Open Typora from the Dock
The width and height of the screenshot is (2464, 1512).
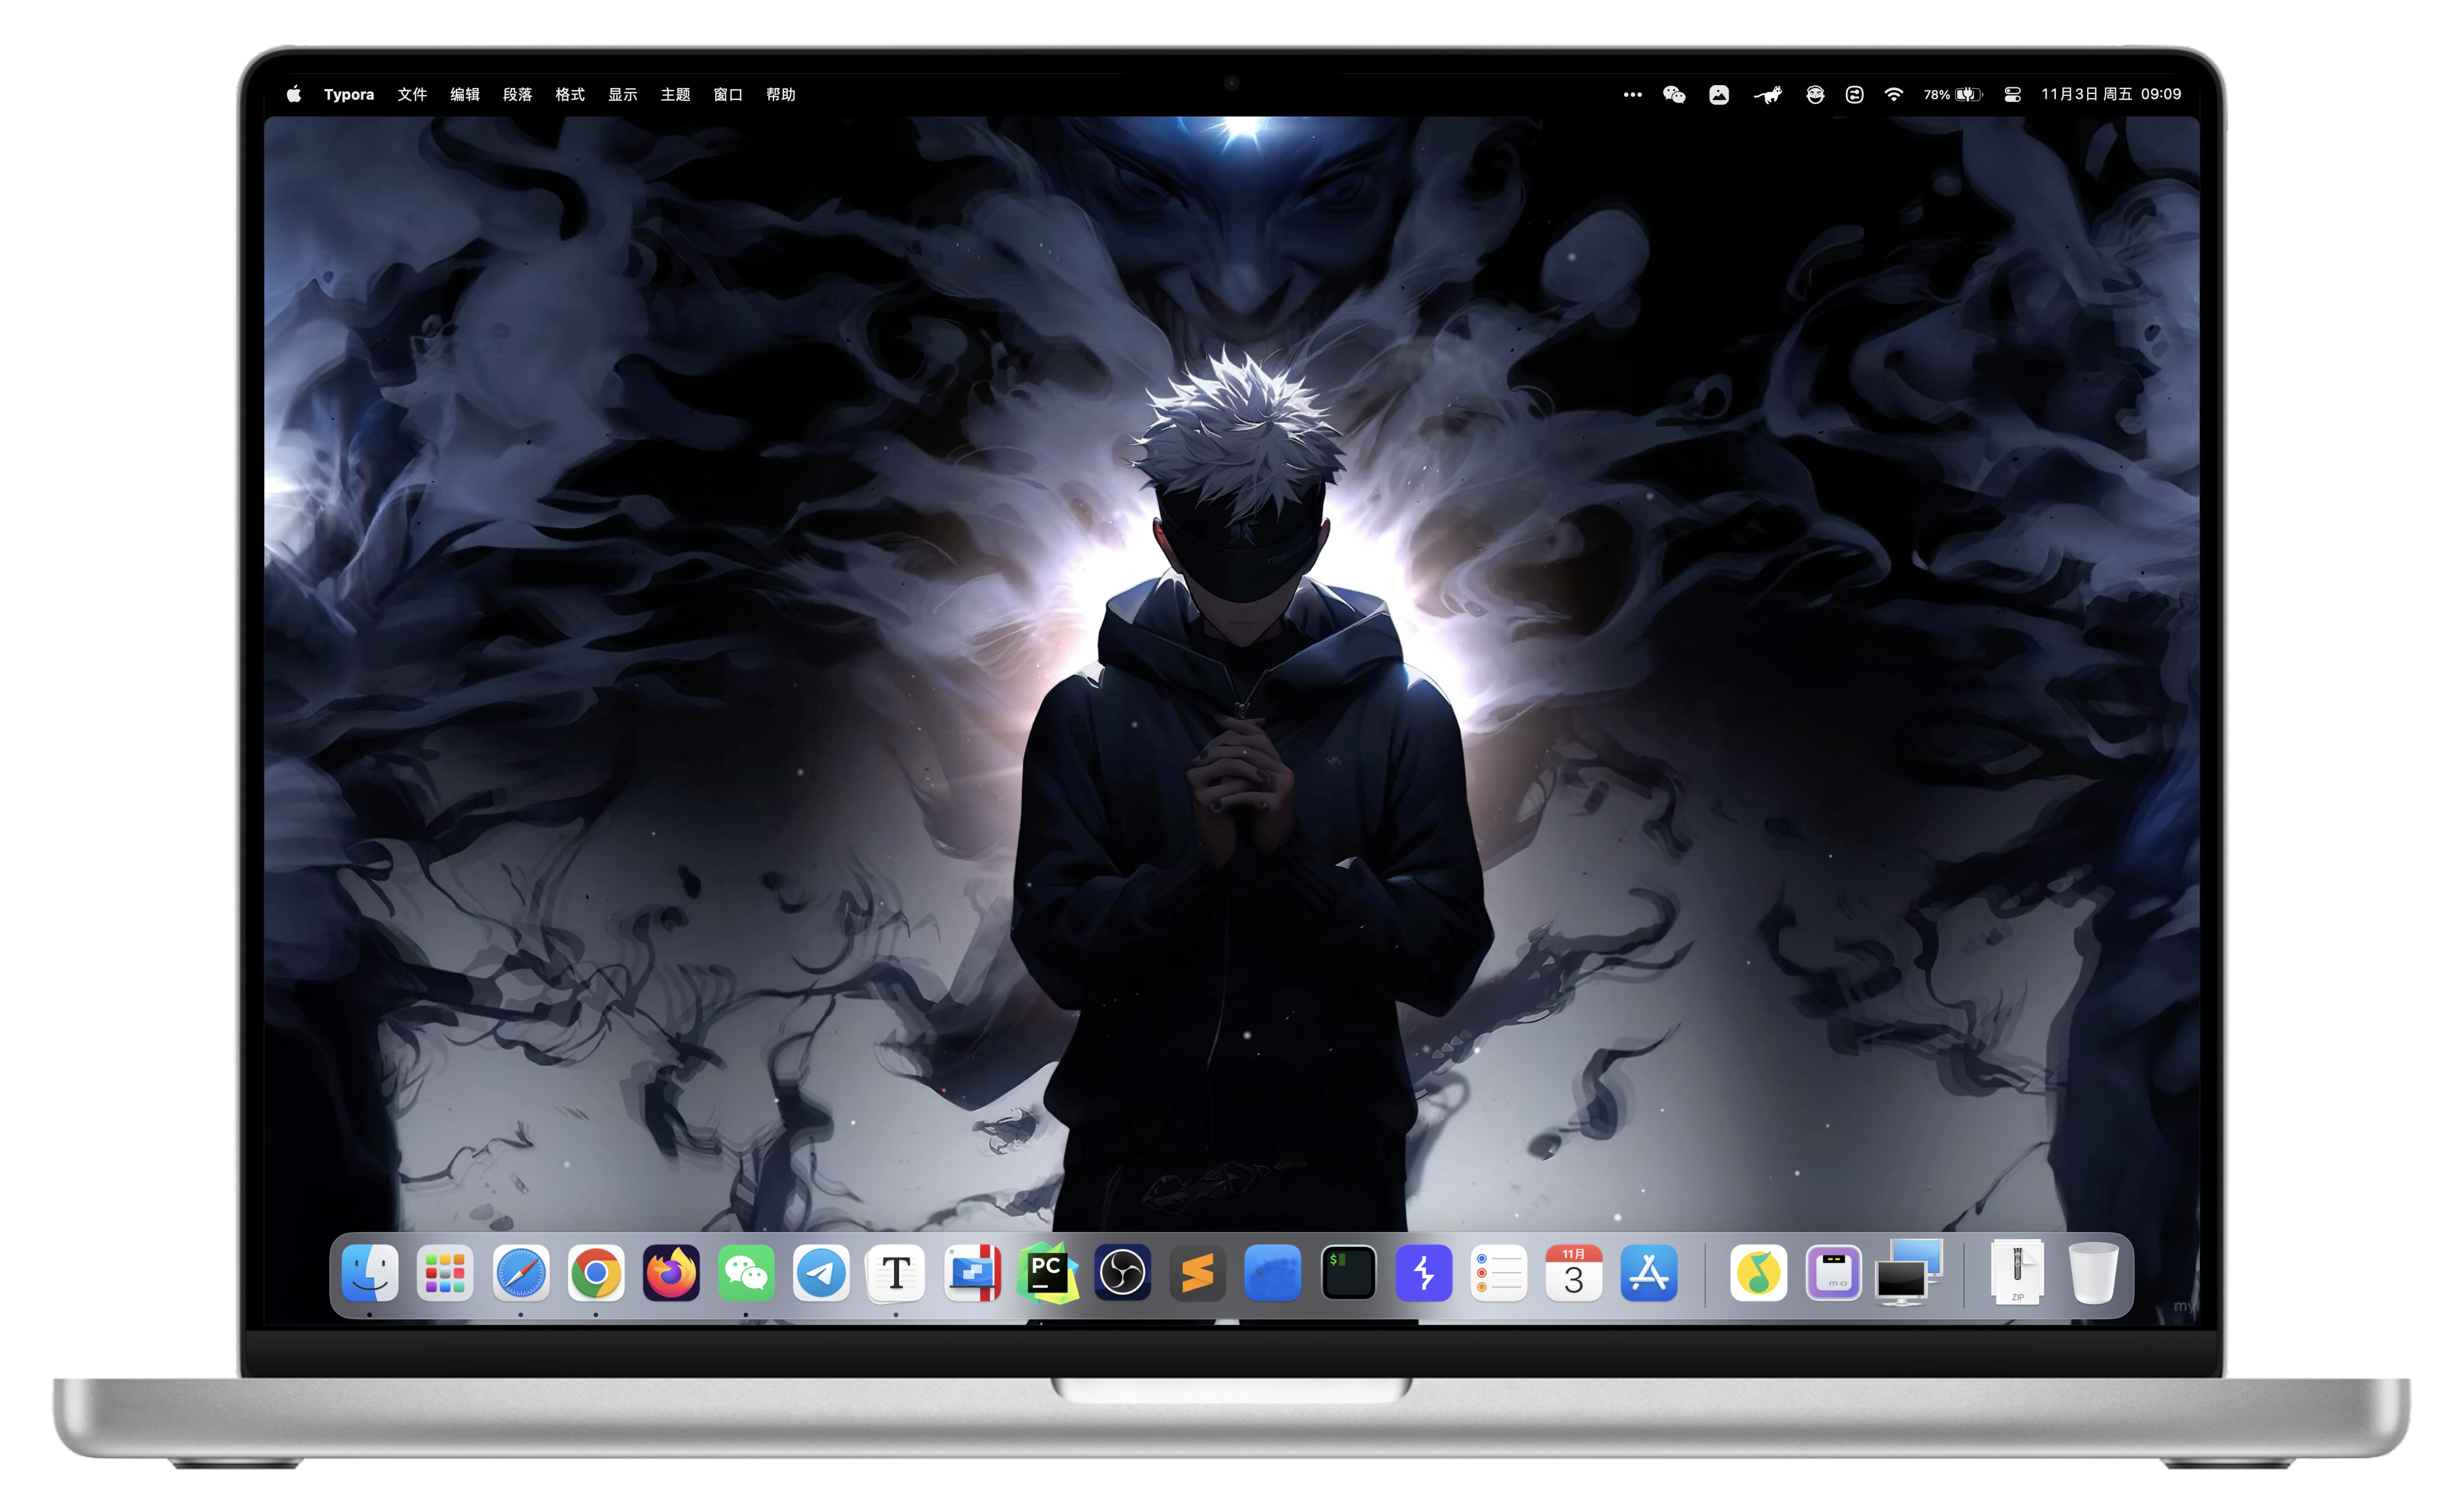click(896, 1273)
